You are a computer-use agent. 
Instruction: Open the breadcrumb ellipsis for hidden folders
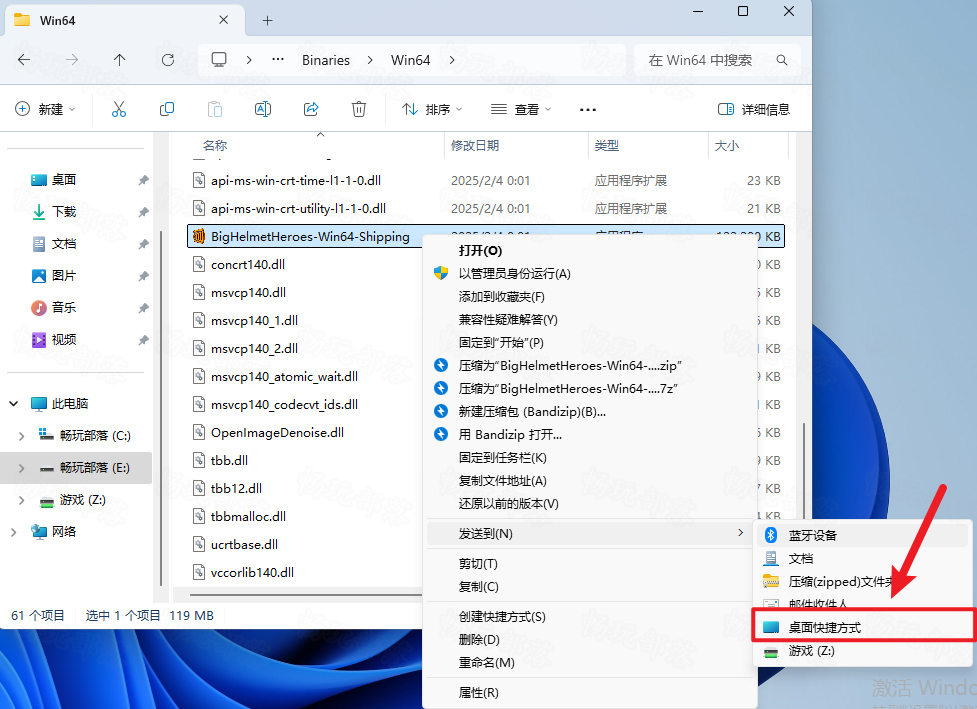click(278, 59)
